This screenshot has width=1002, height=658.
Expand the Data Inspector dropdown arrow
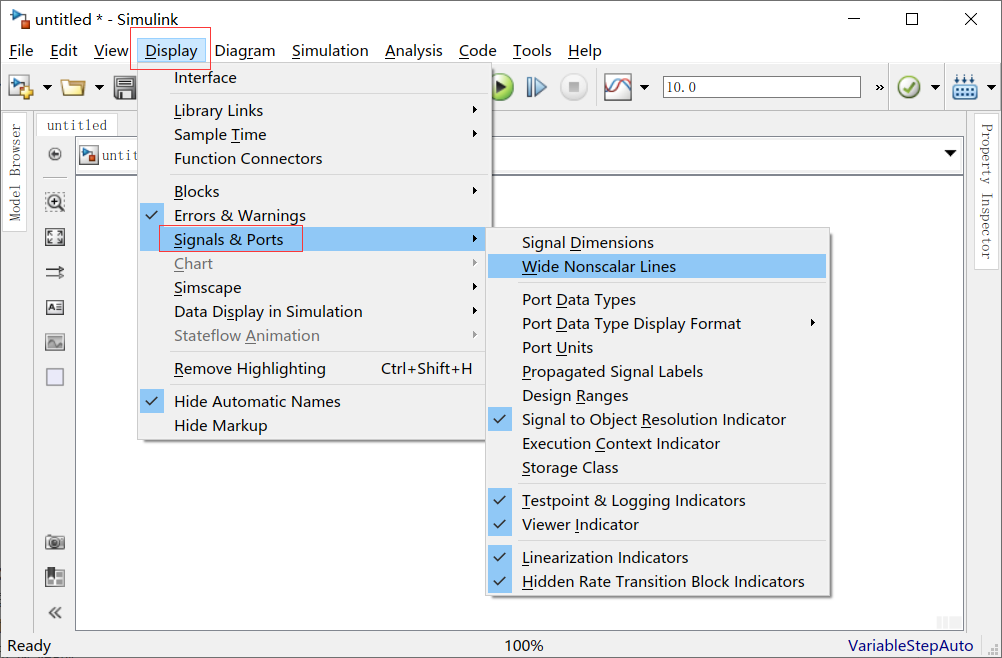point(644,87)
